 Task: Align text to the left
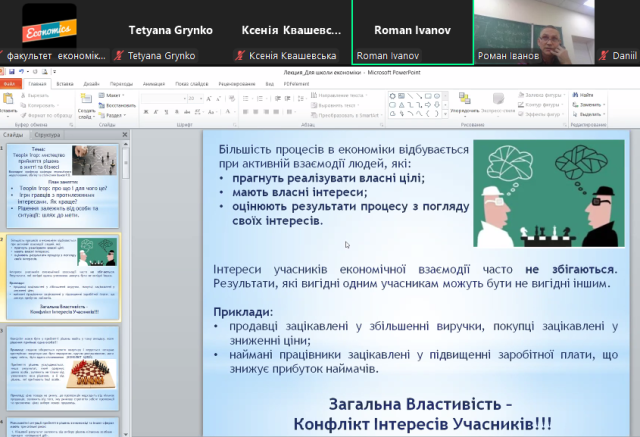click(x=245, y=112)
